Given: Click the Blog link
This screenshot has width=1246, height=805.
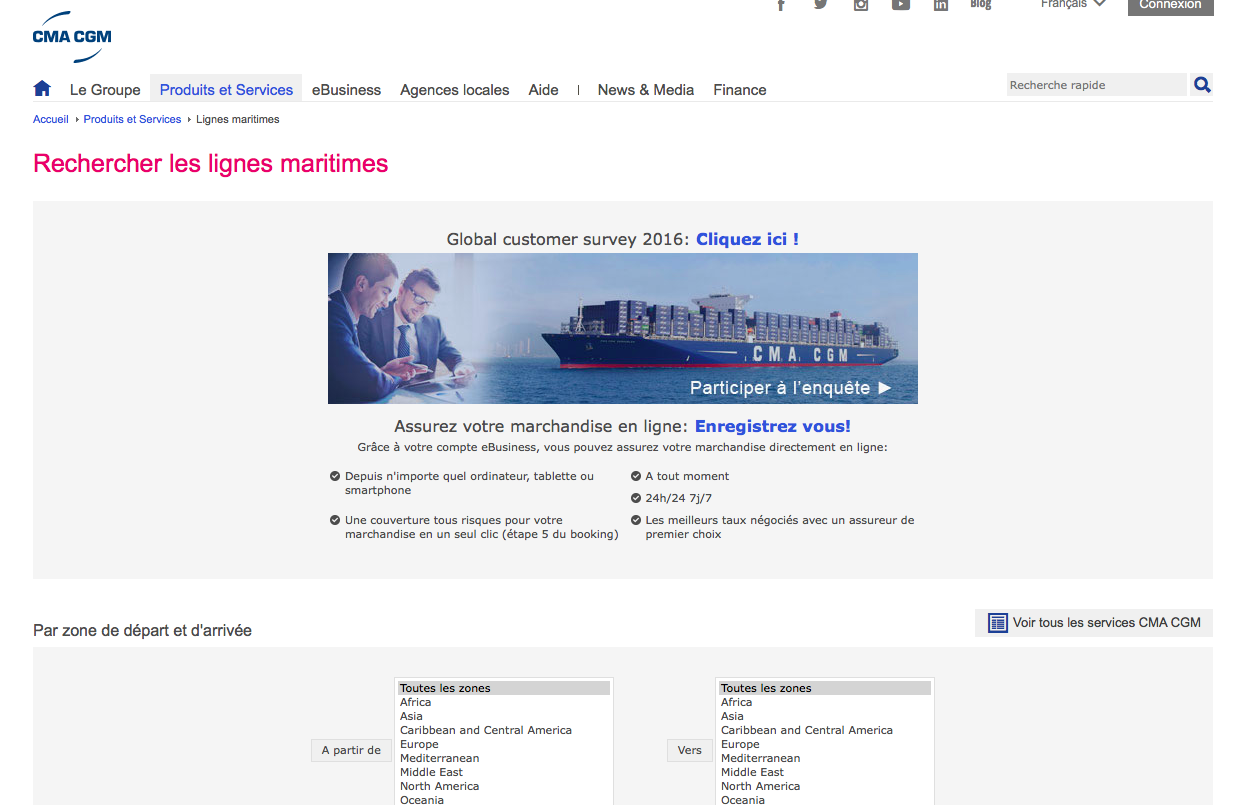Looking at the screenshot, I should [x=981, y=4].
